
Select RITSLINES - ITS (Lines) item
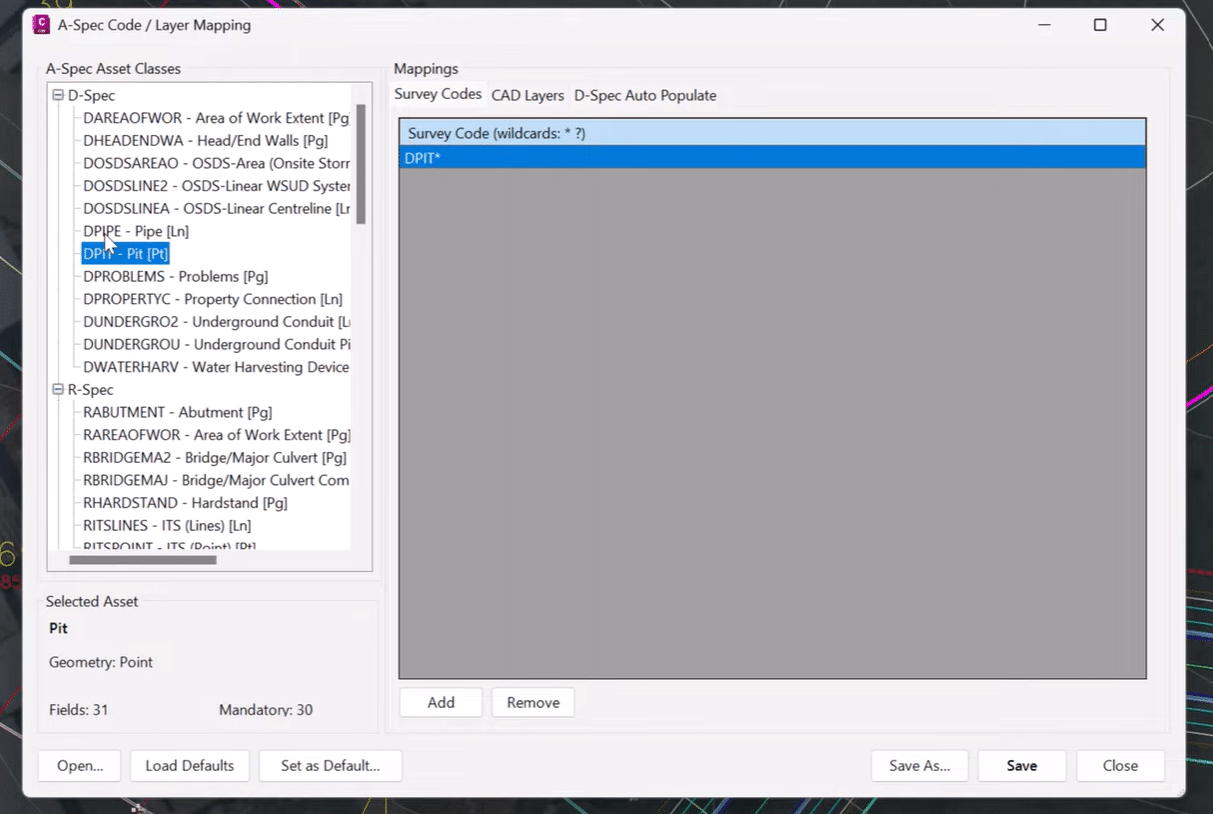(167, 526)
